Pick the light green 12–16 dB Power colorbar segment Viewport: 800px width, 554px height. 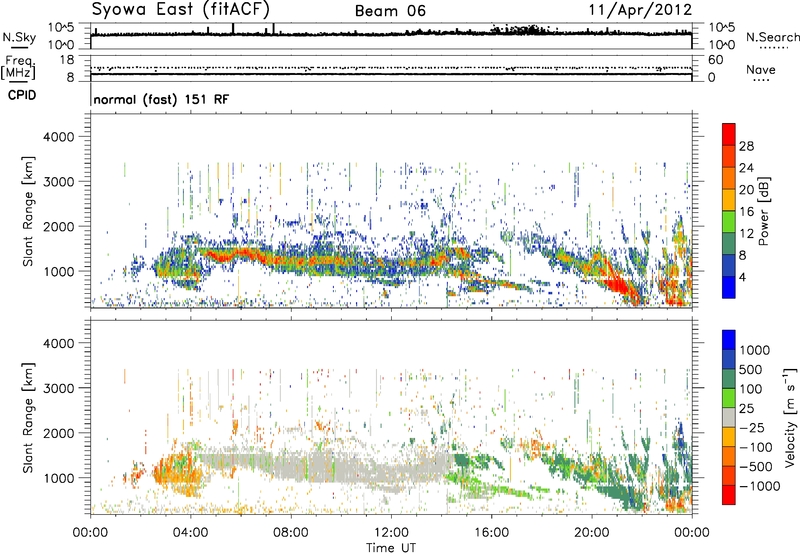coord(729,222)
